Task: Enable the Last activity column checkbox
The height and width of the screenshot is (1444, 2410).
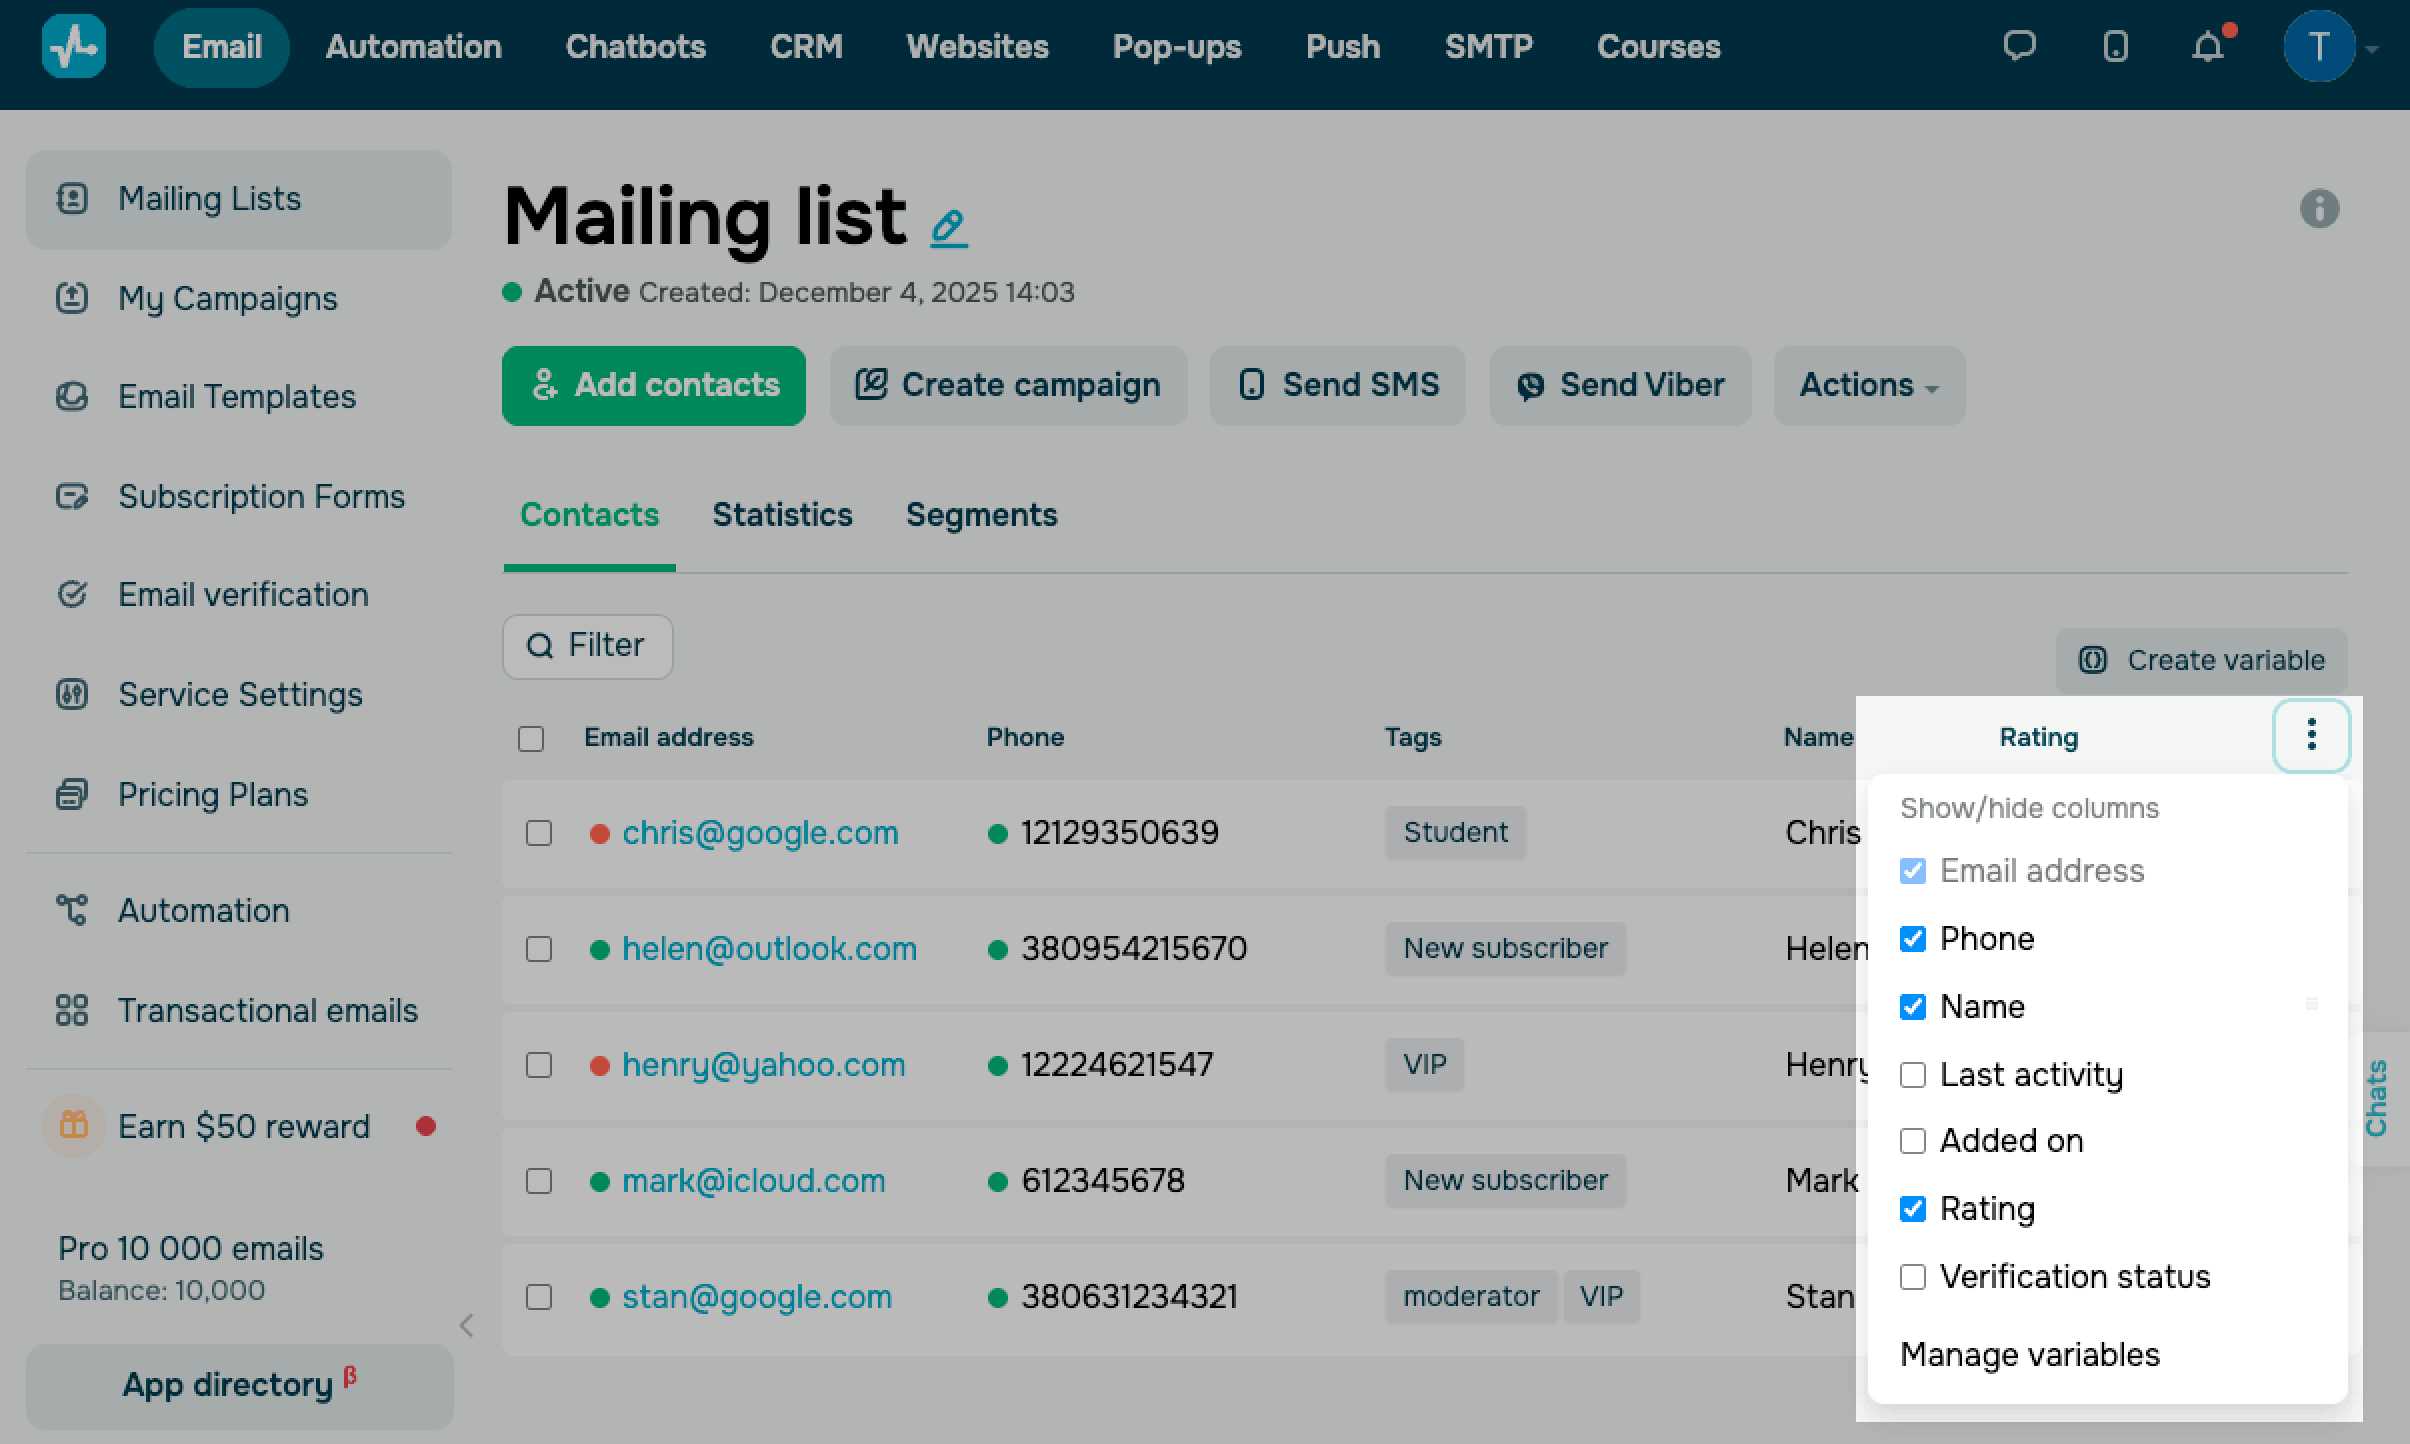Action: [1912, 1075]
